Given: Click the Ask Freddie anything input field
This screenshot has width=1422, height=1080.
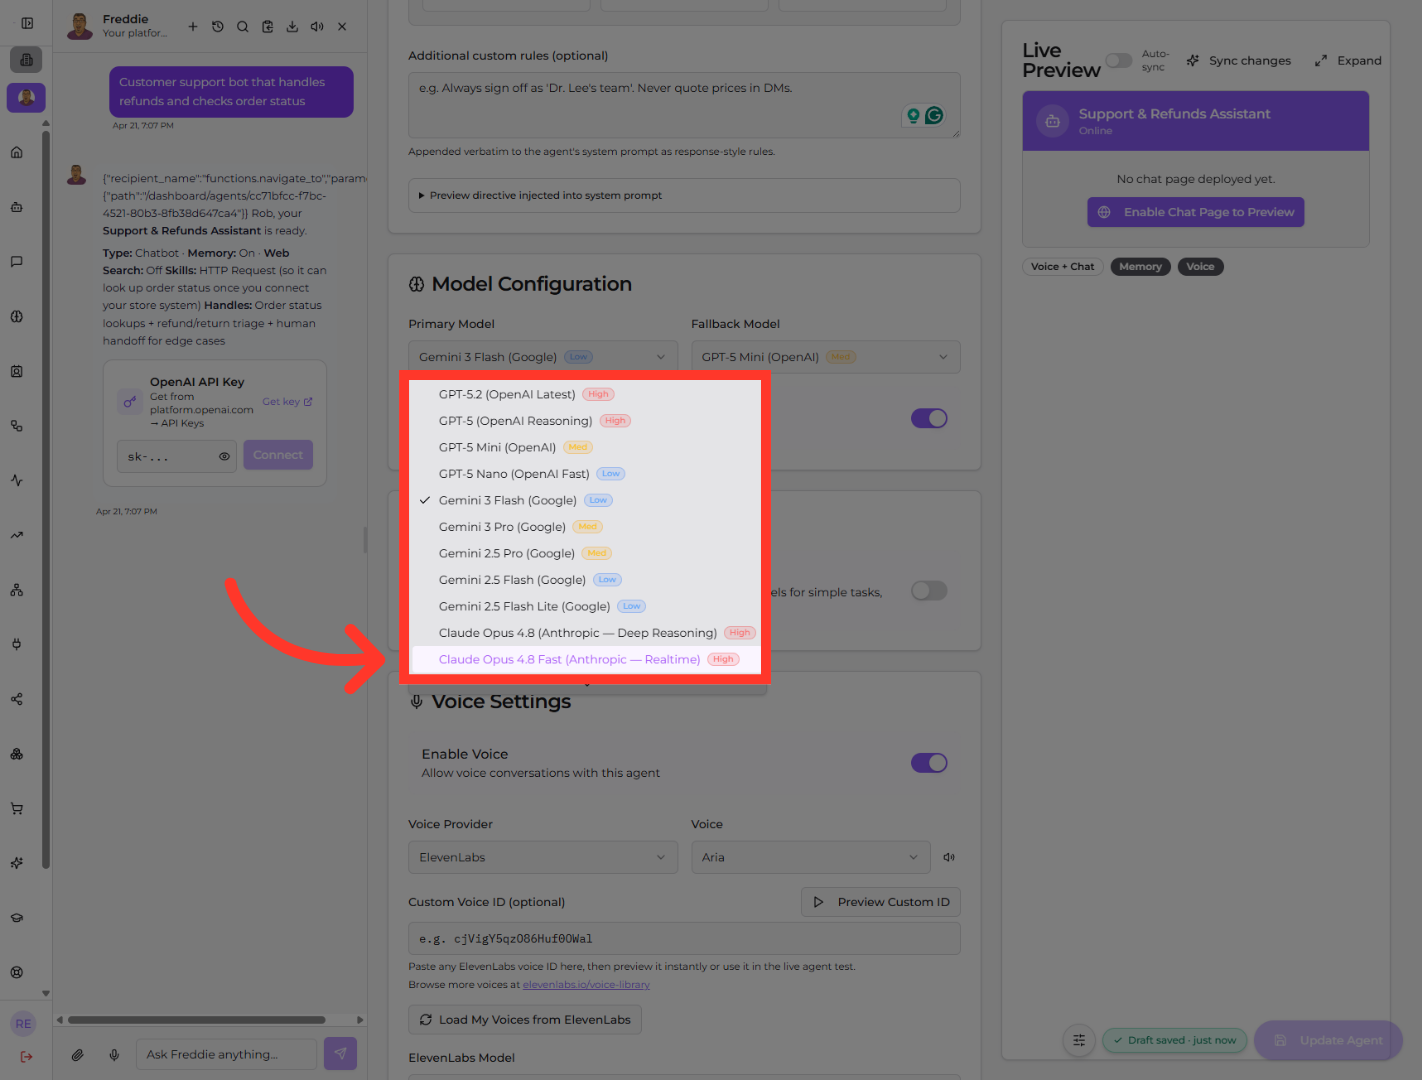Looking at the screenshot, I should point(226,1054).
